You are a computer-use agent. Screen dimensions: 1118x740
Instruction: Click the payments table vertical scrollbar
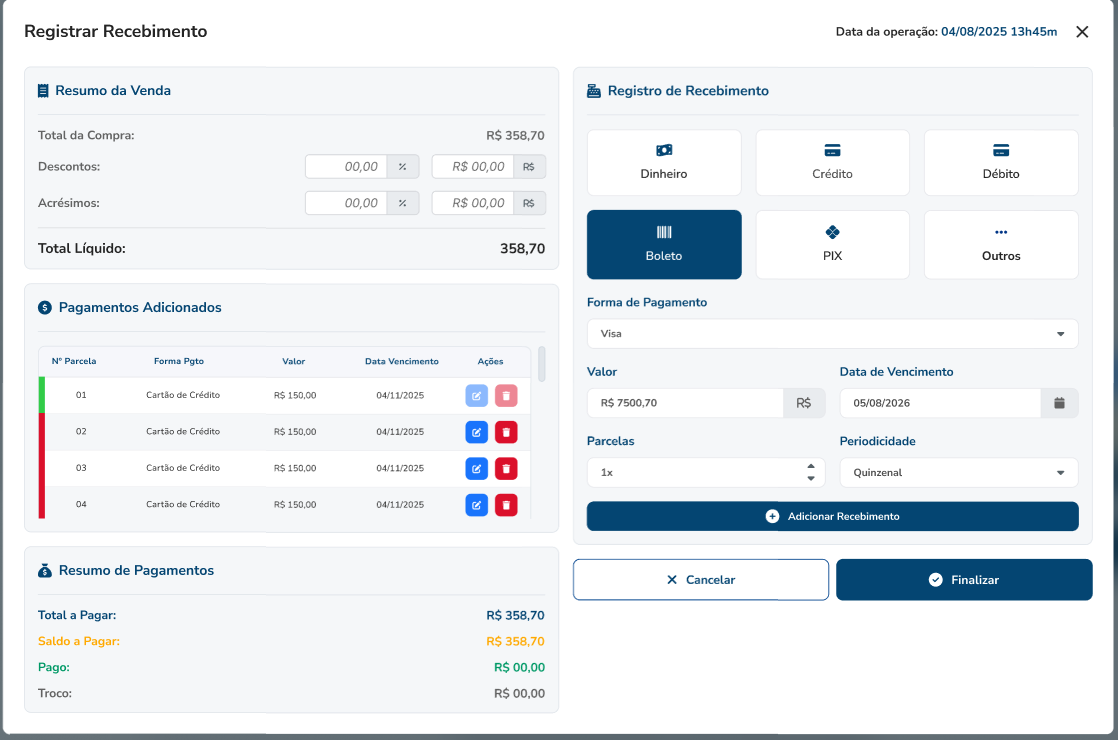coord(541,364)
